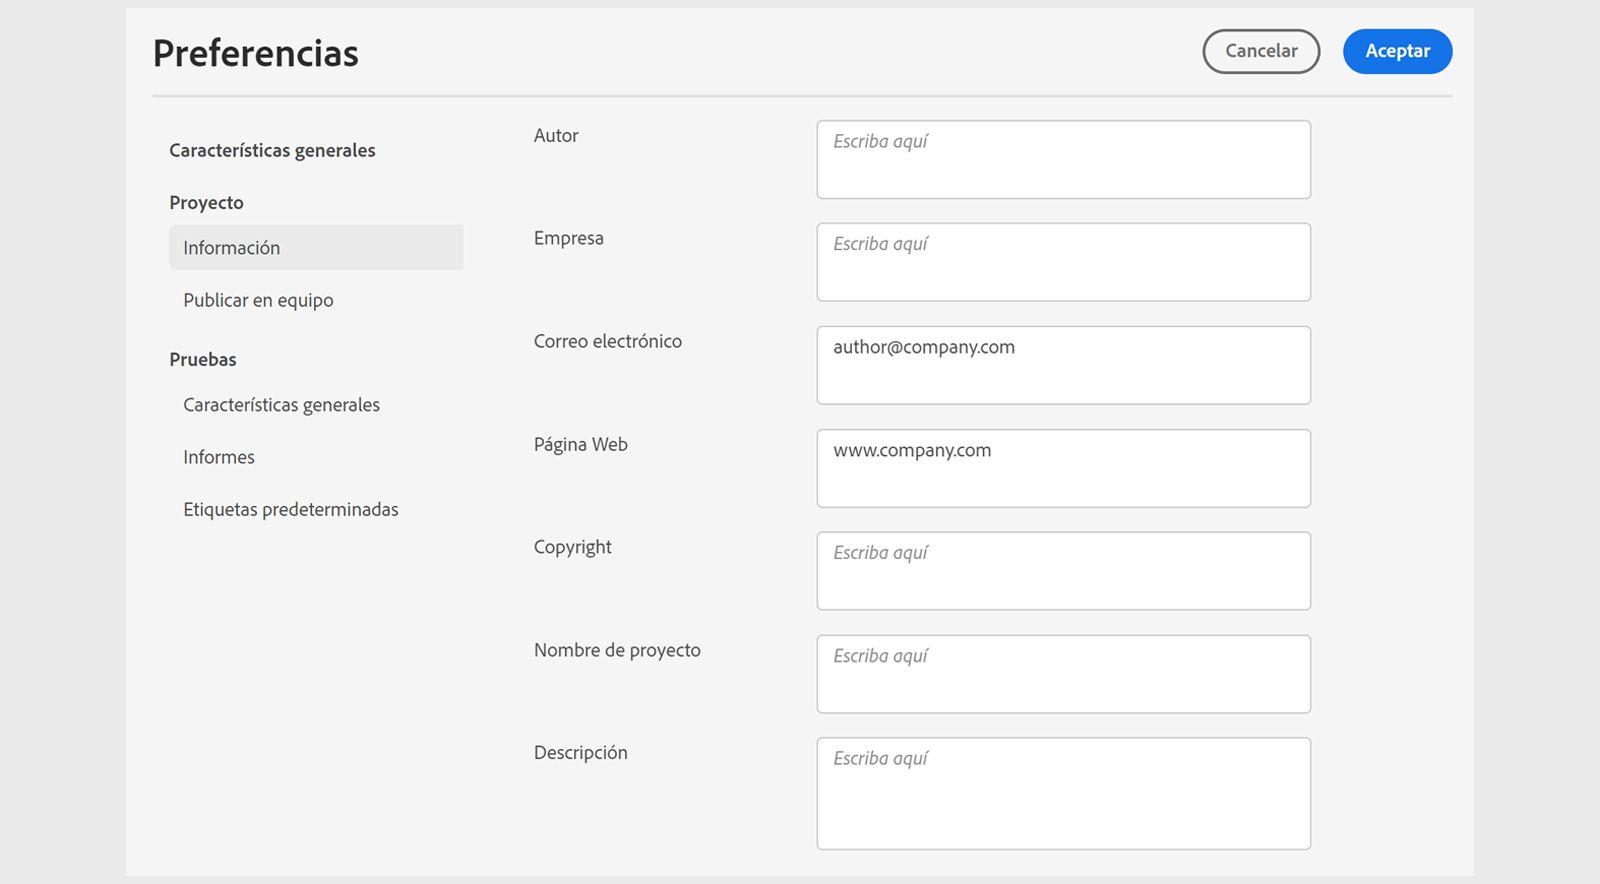Open Etiquetas predeterminadas settings

coord(290,509)
